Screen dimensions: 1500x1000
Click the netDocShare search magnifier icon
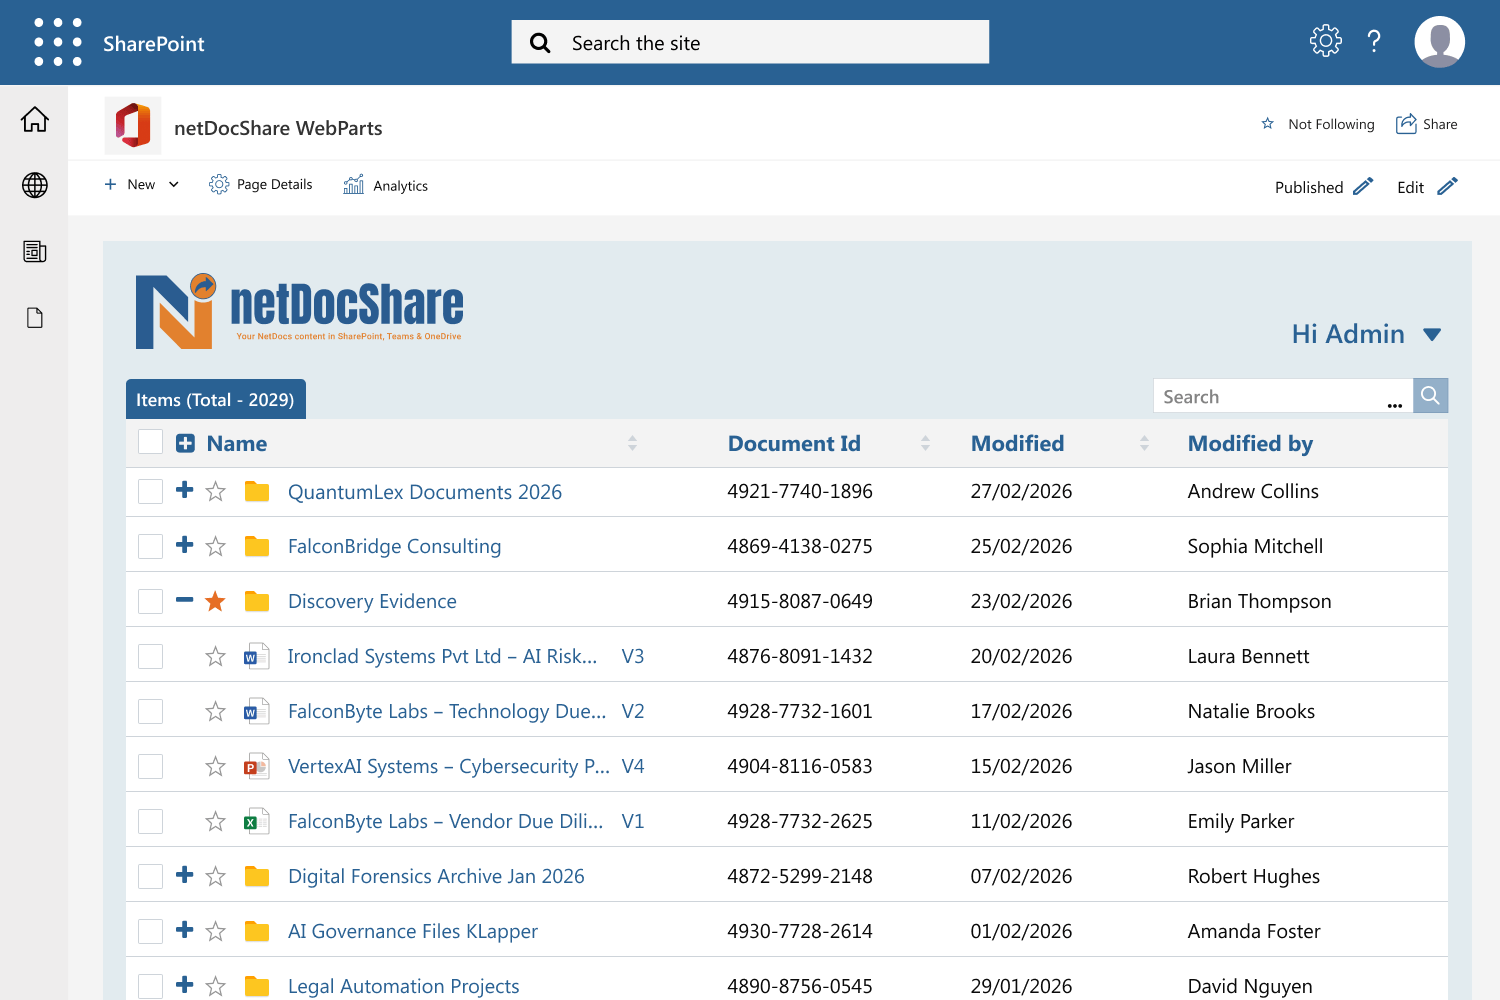1429,395
